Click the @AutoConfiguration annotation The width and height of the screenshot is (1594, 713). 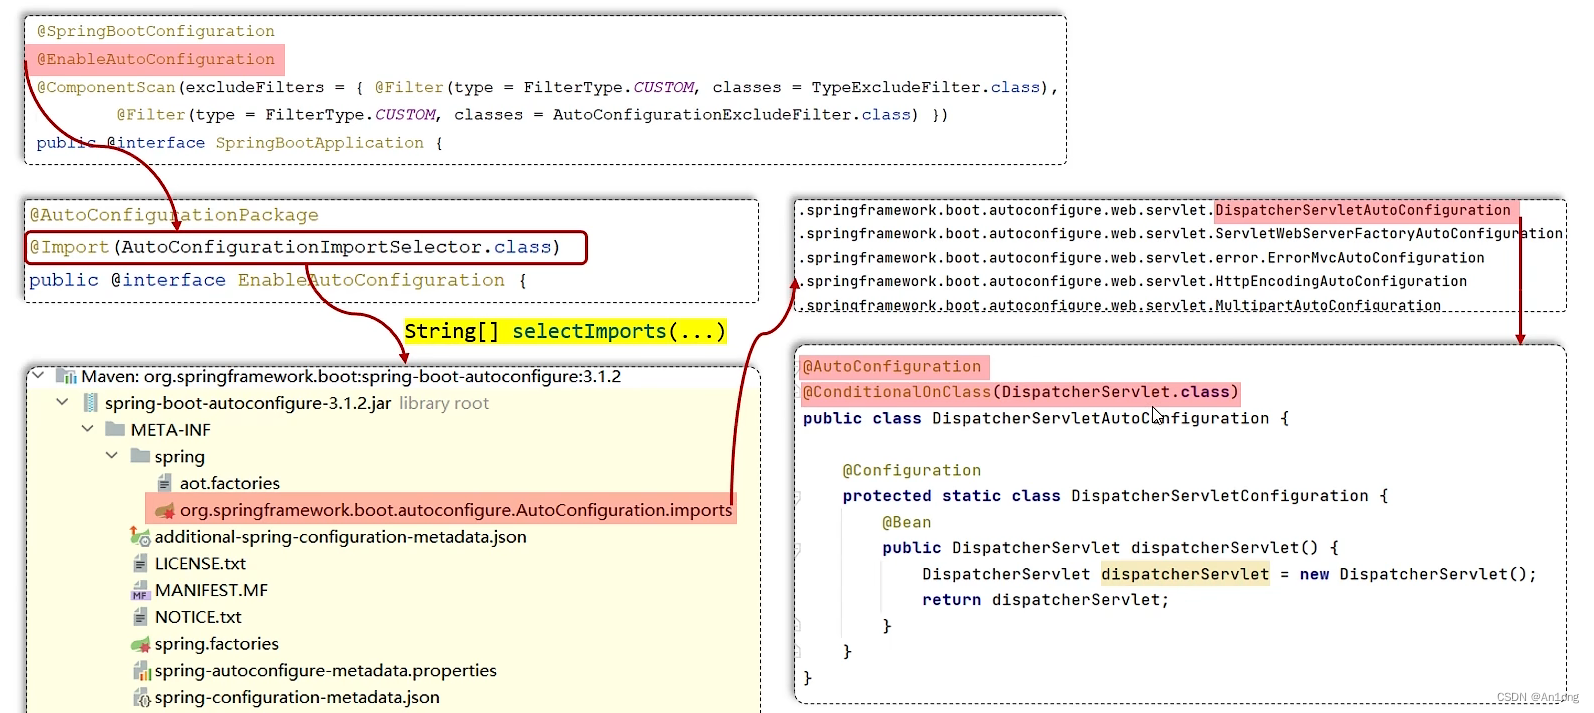click(892, 367)
